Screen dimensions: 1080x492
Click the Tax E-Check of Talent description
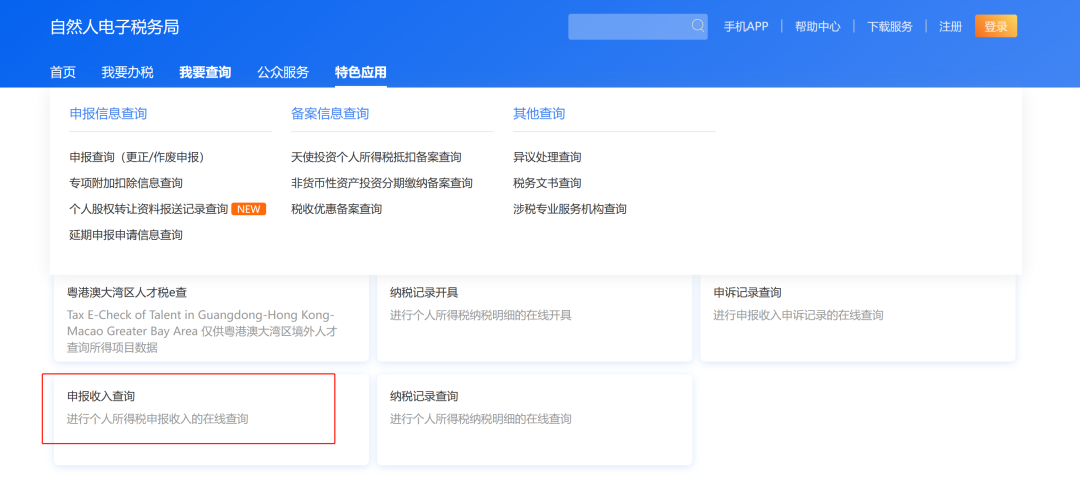(202, 331)
